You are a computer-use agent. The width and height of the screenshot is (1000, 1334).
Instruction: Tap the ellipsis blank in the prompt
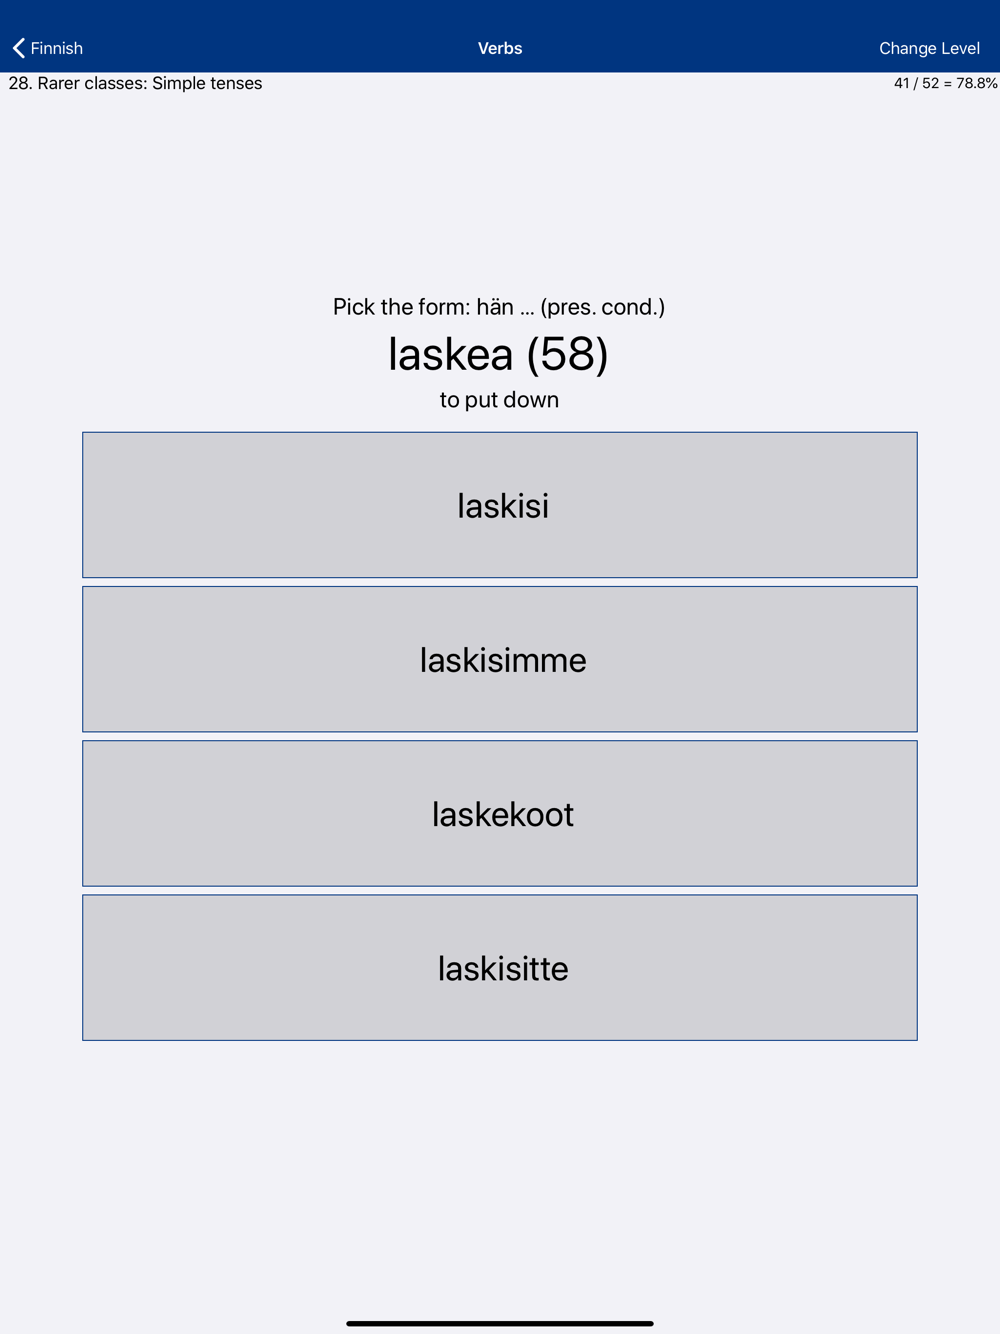(x=527, y=309)
